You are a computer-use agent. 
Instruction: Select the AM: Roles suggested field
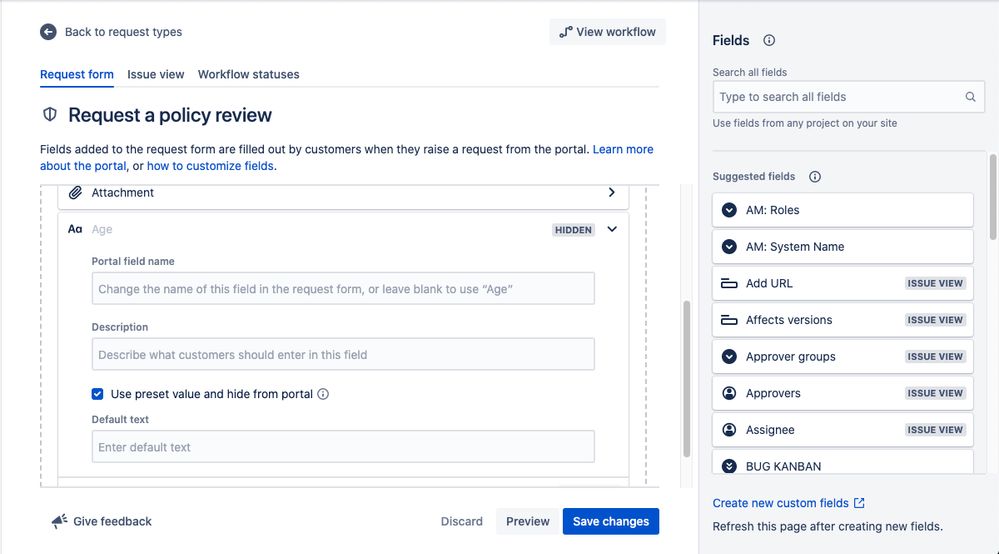[843, 210]
